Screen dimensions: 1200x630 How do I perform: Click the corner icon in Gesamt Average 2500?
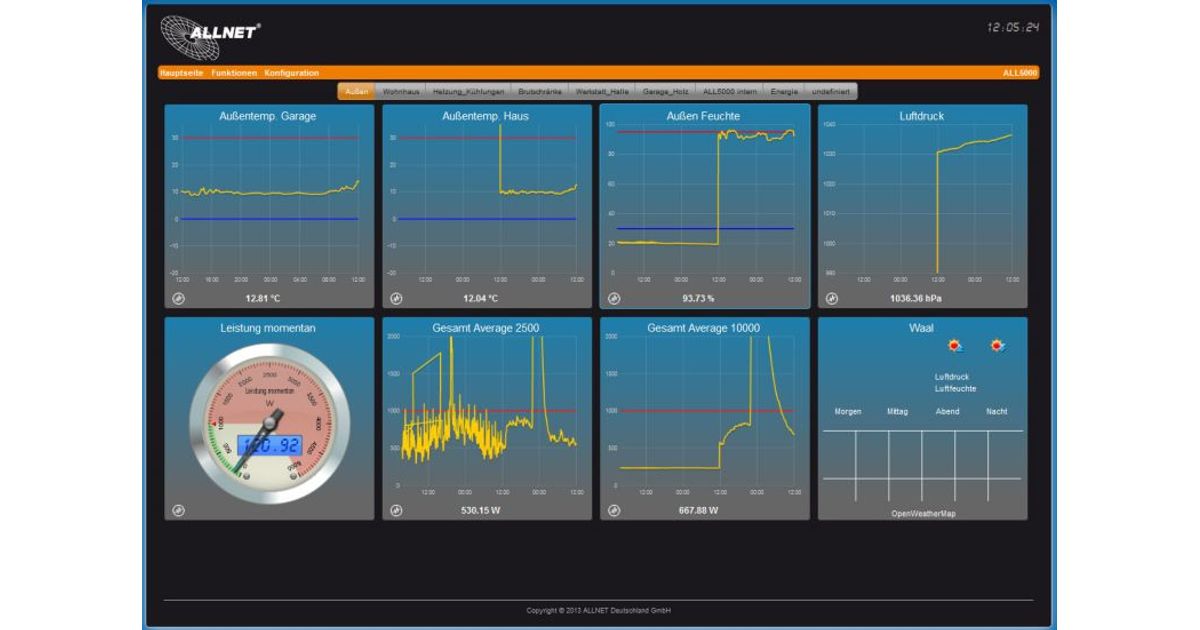pos(396,510)
